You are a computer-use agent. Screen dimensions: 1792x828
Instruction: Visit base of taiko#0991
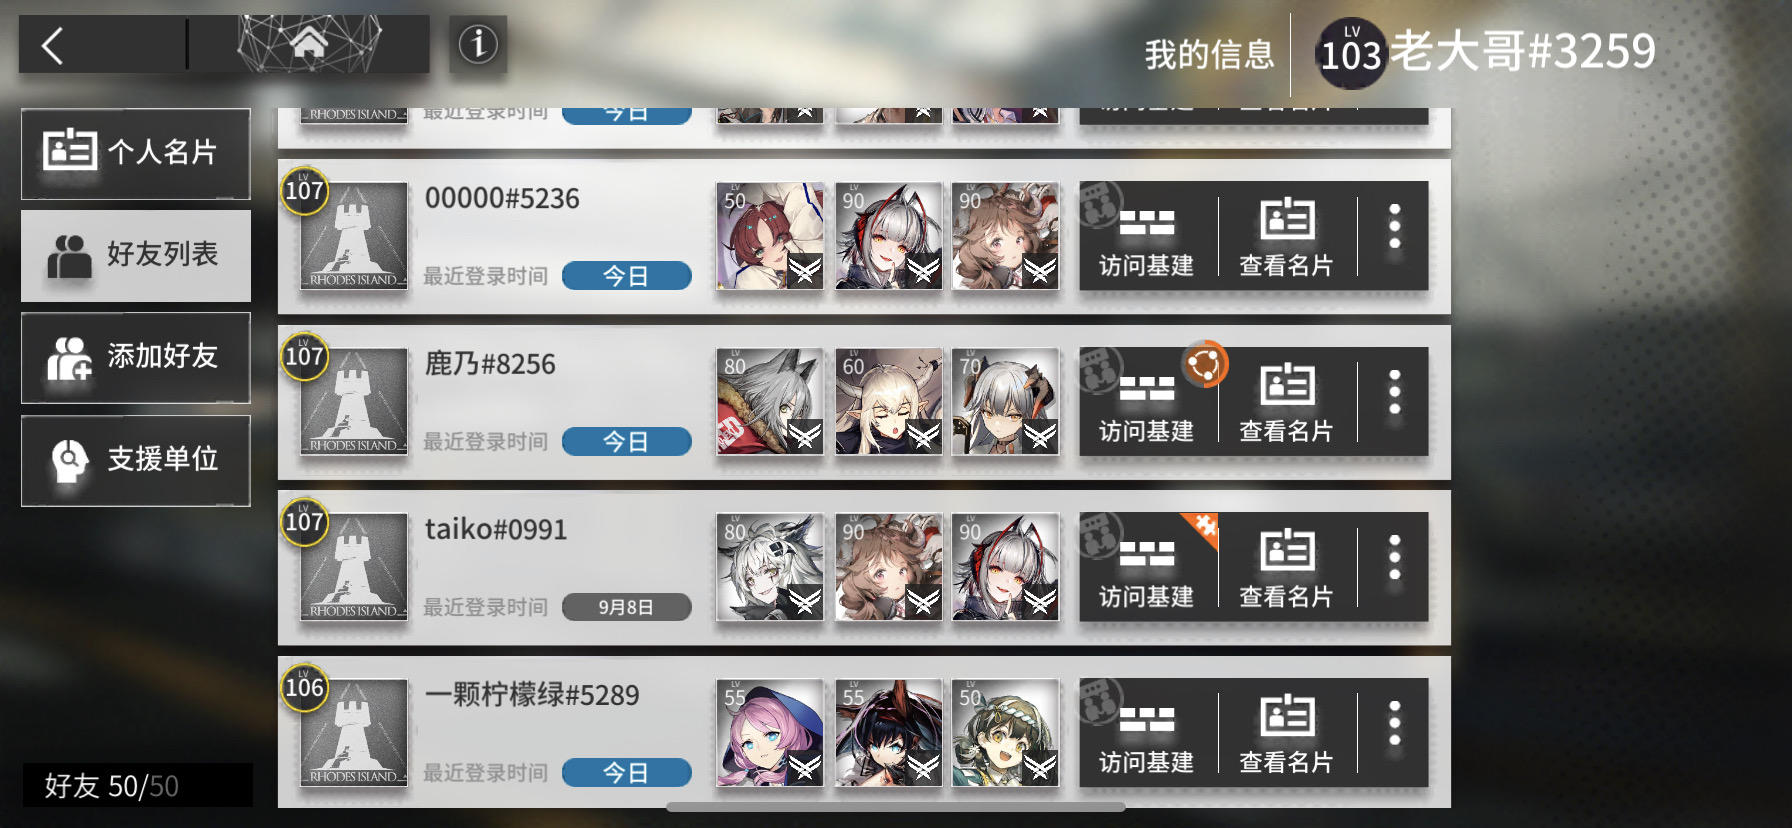[x=1147, y=568]
